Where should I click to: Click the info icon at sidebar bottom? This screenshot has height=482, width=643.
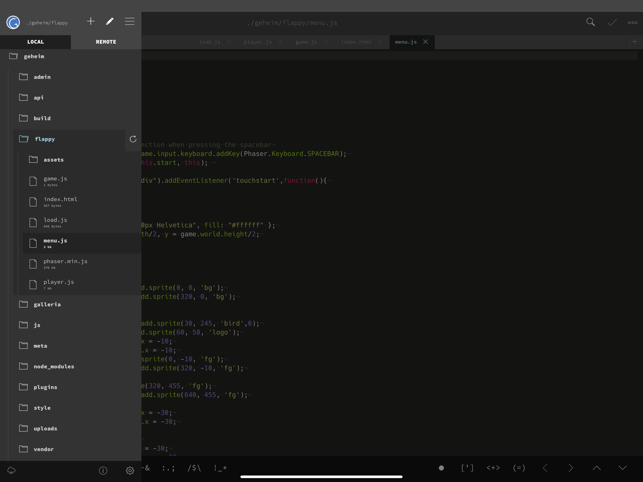click(x=103, y=470)
